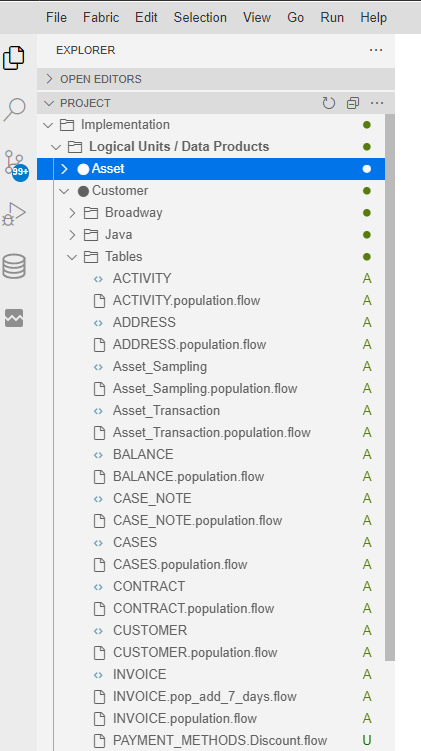Open PROJECT section more actions menu

pyautogui.click(x=377, y=103)
